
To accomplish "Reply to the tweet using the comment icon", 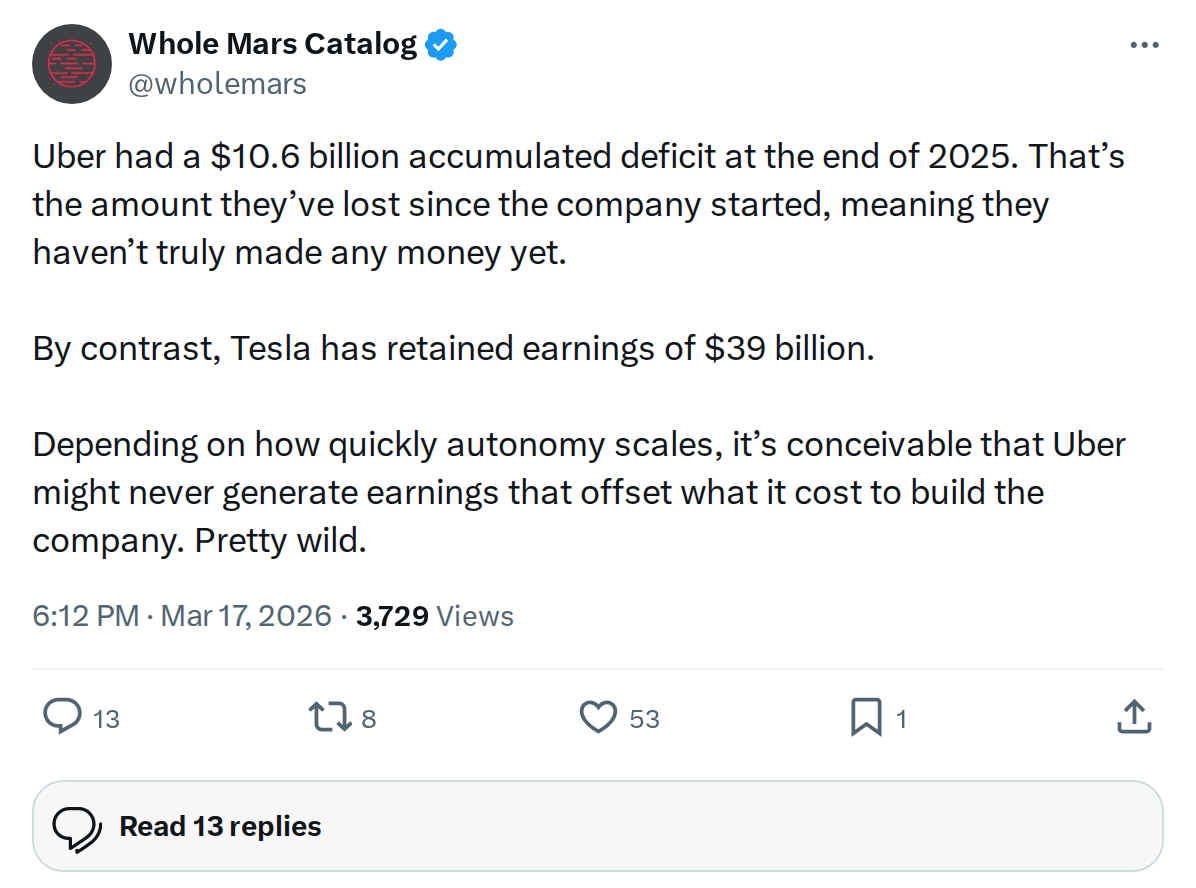I will pos(62,717).
